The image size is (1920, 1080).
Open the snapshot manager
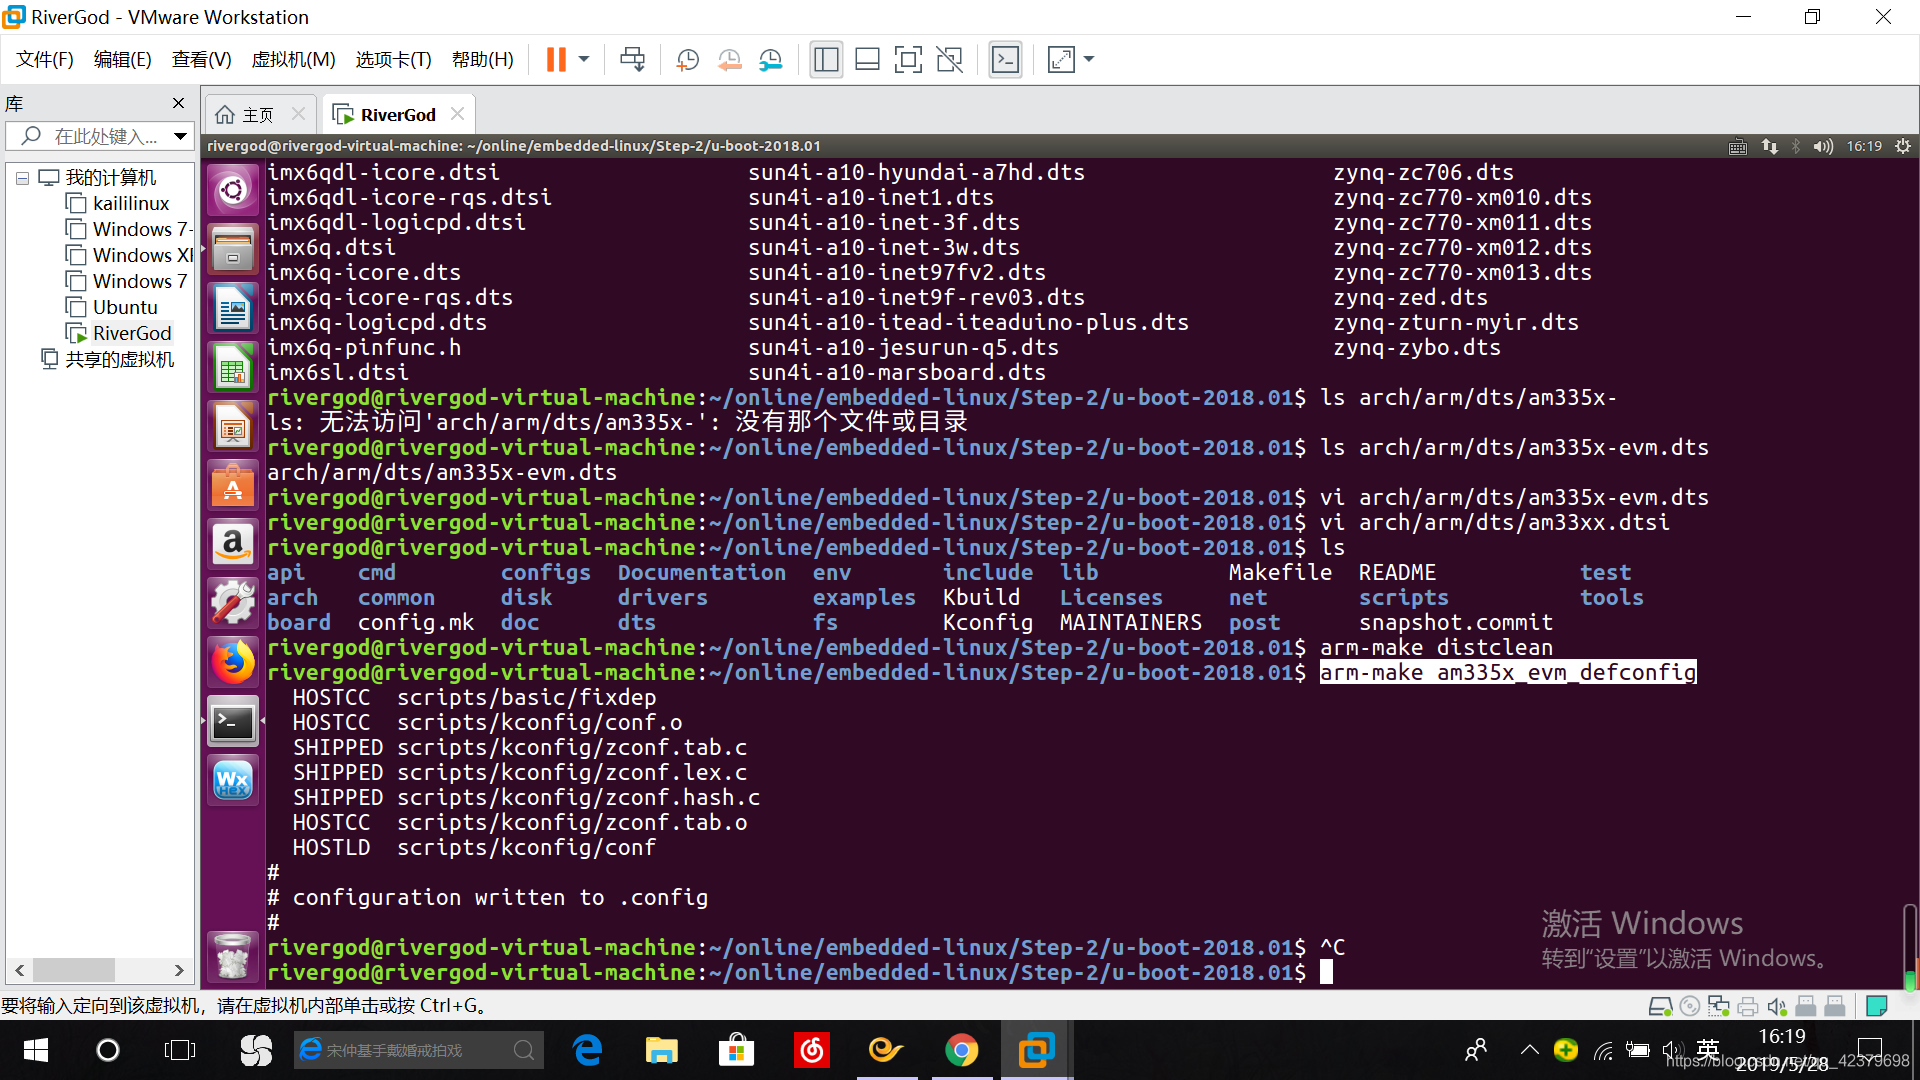771,60
